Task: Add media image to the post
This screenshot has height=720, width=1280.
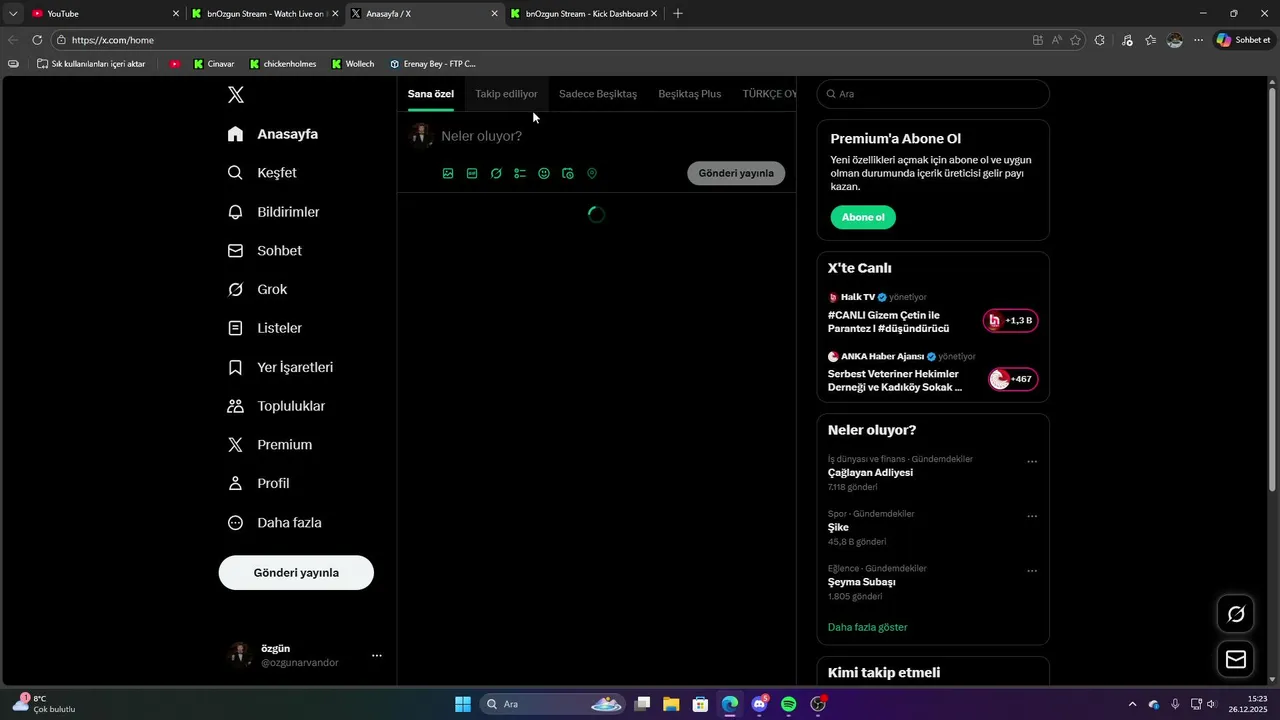Action: click(448, 173)
